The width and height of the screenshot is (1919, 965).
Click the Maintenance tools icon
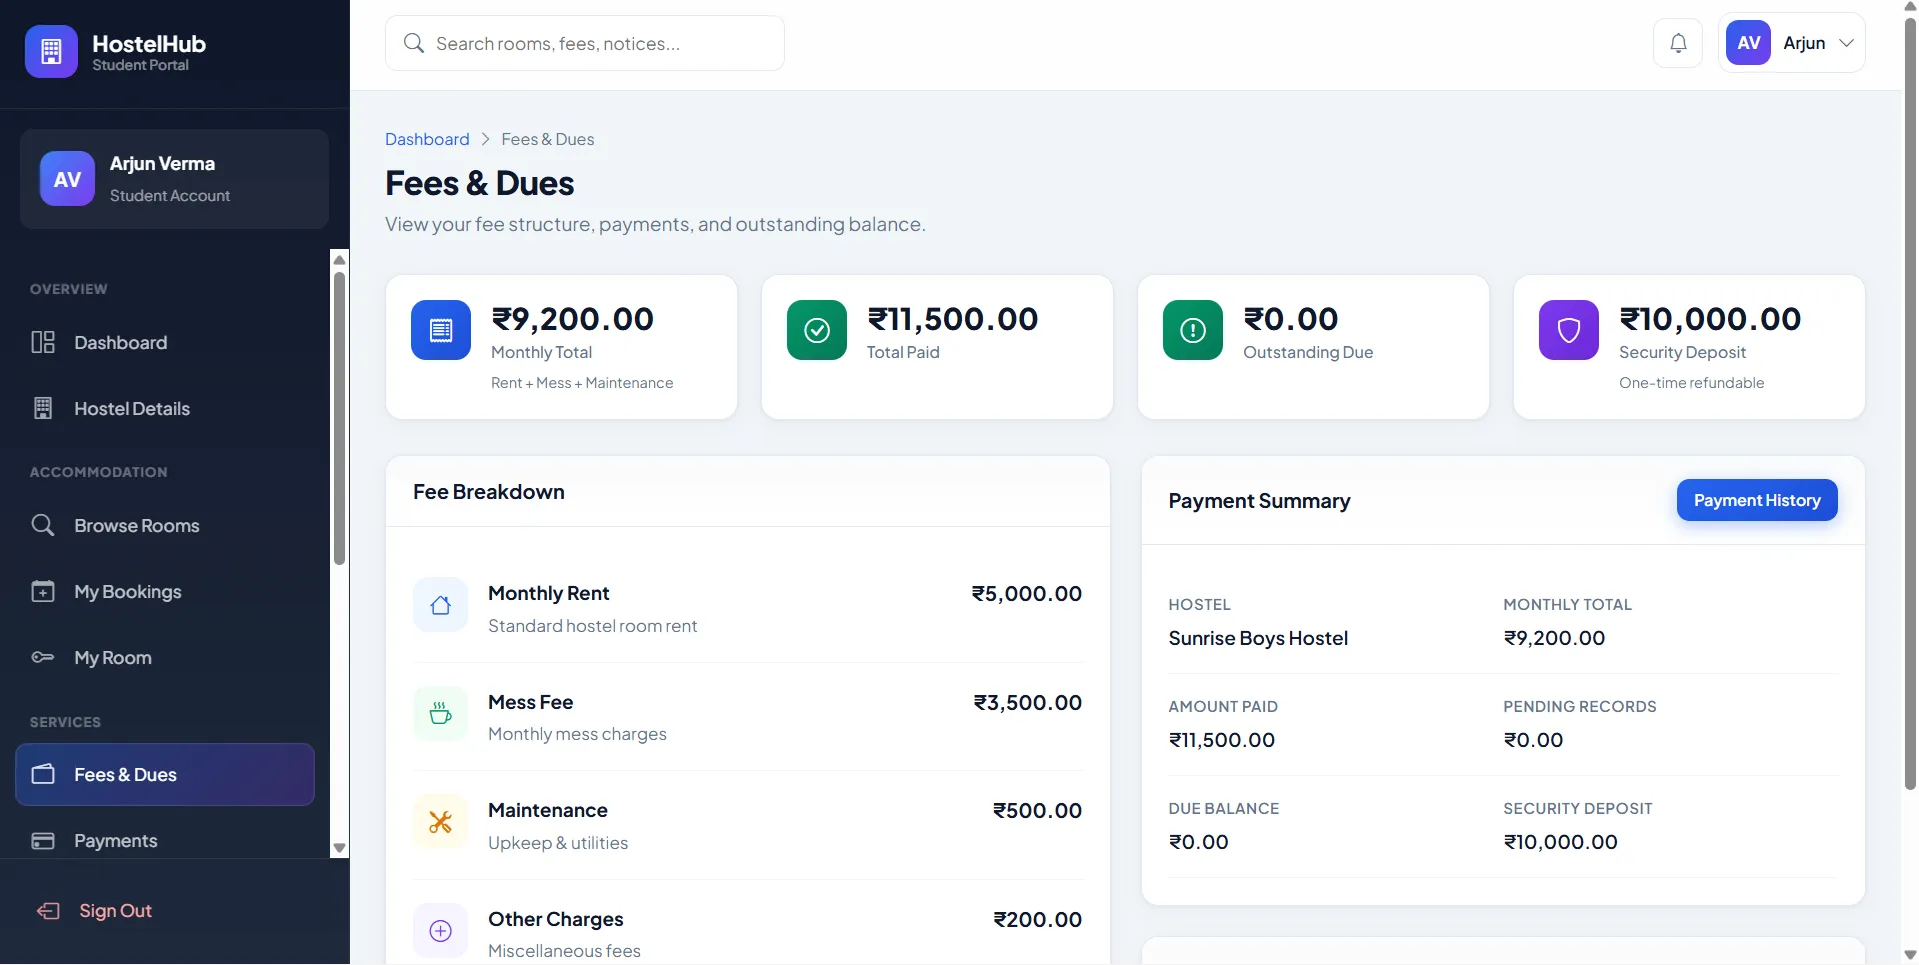(x=440, y=822)
